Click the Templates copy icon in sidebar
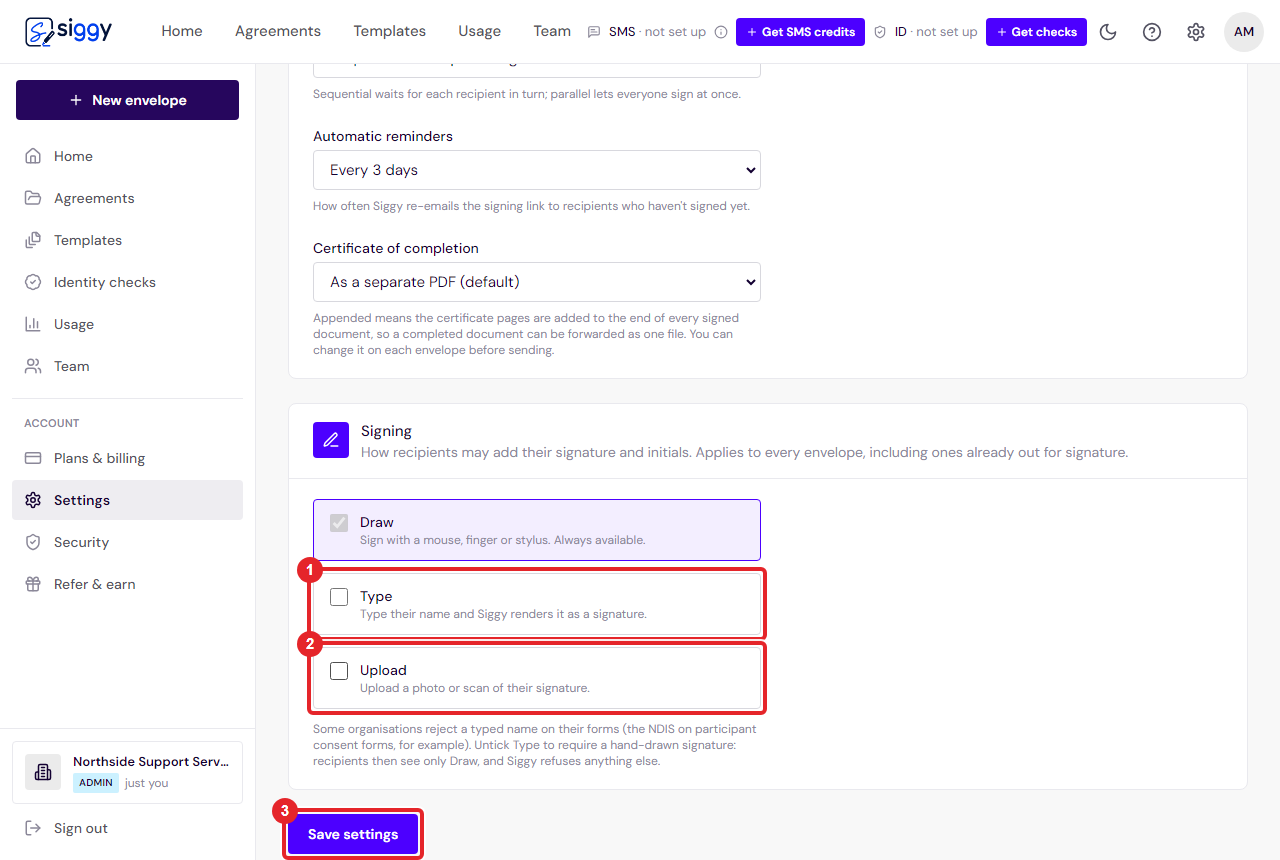The height and width of the screenshot is (860, 1280). [33, 240]
